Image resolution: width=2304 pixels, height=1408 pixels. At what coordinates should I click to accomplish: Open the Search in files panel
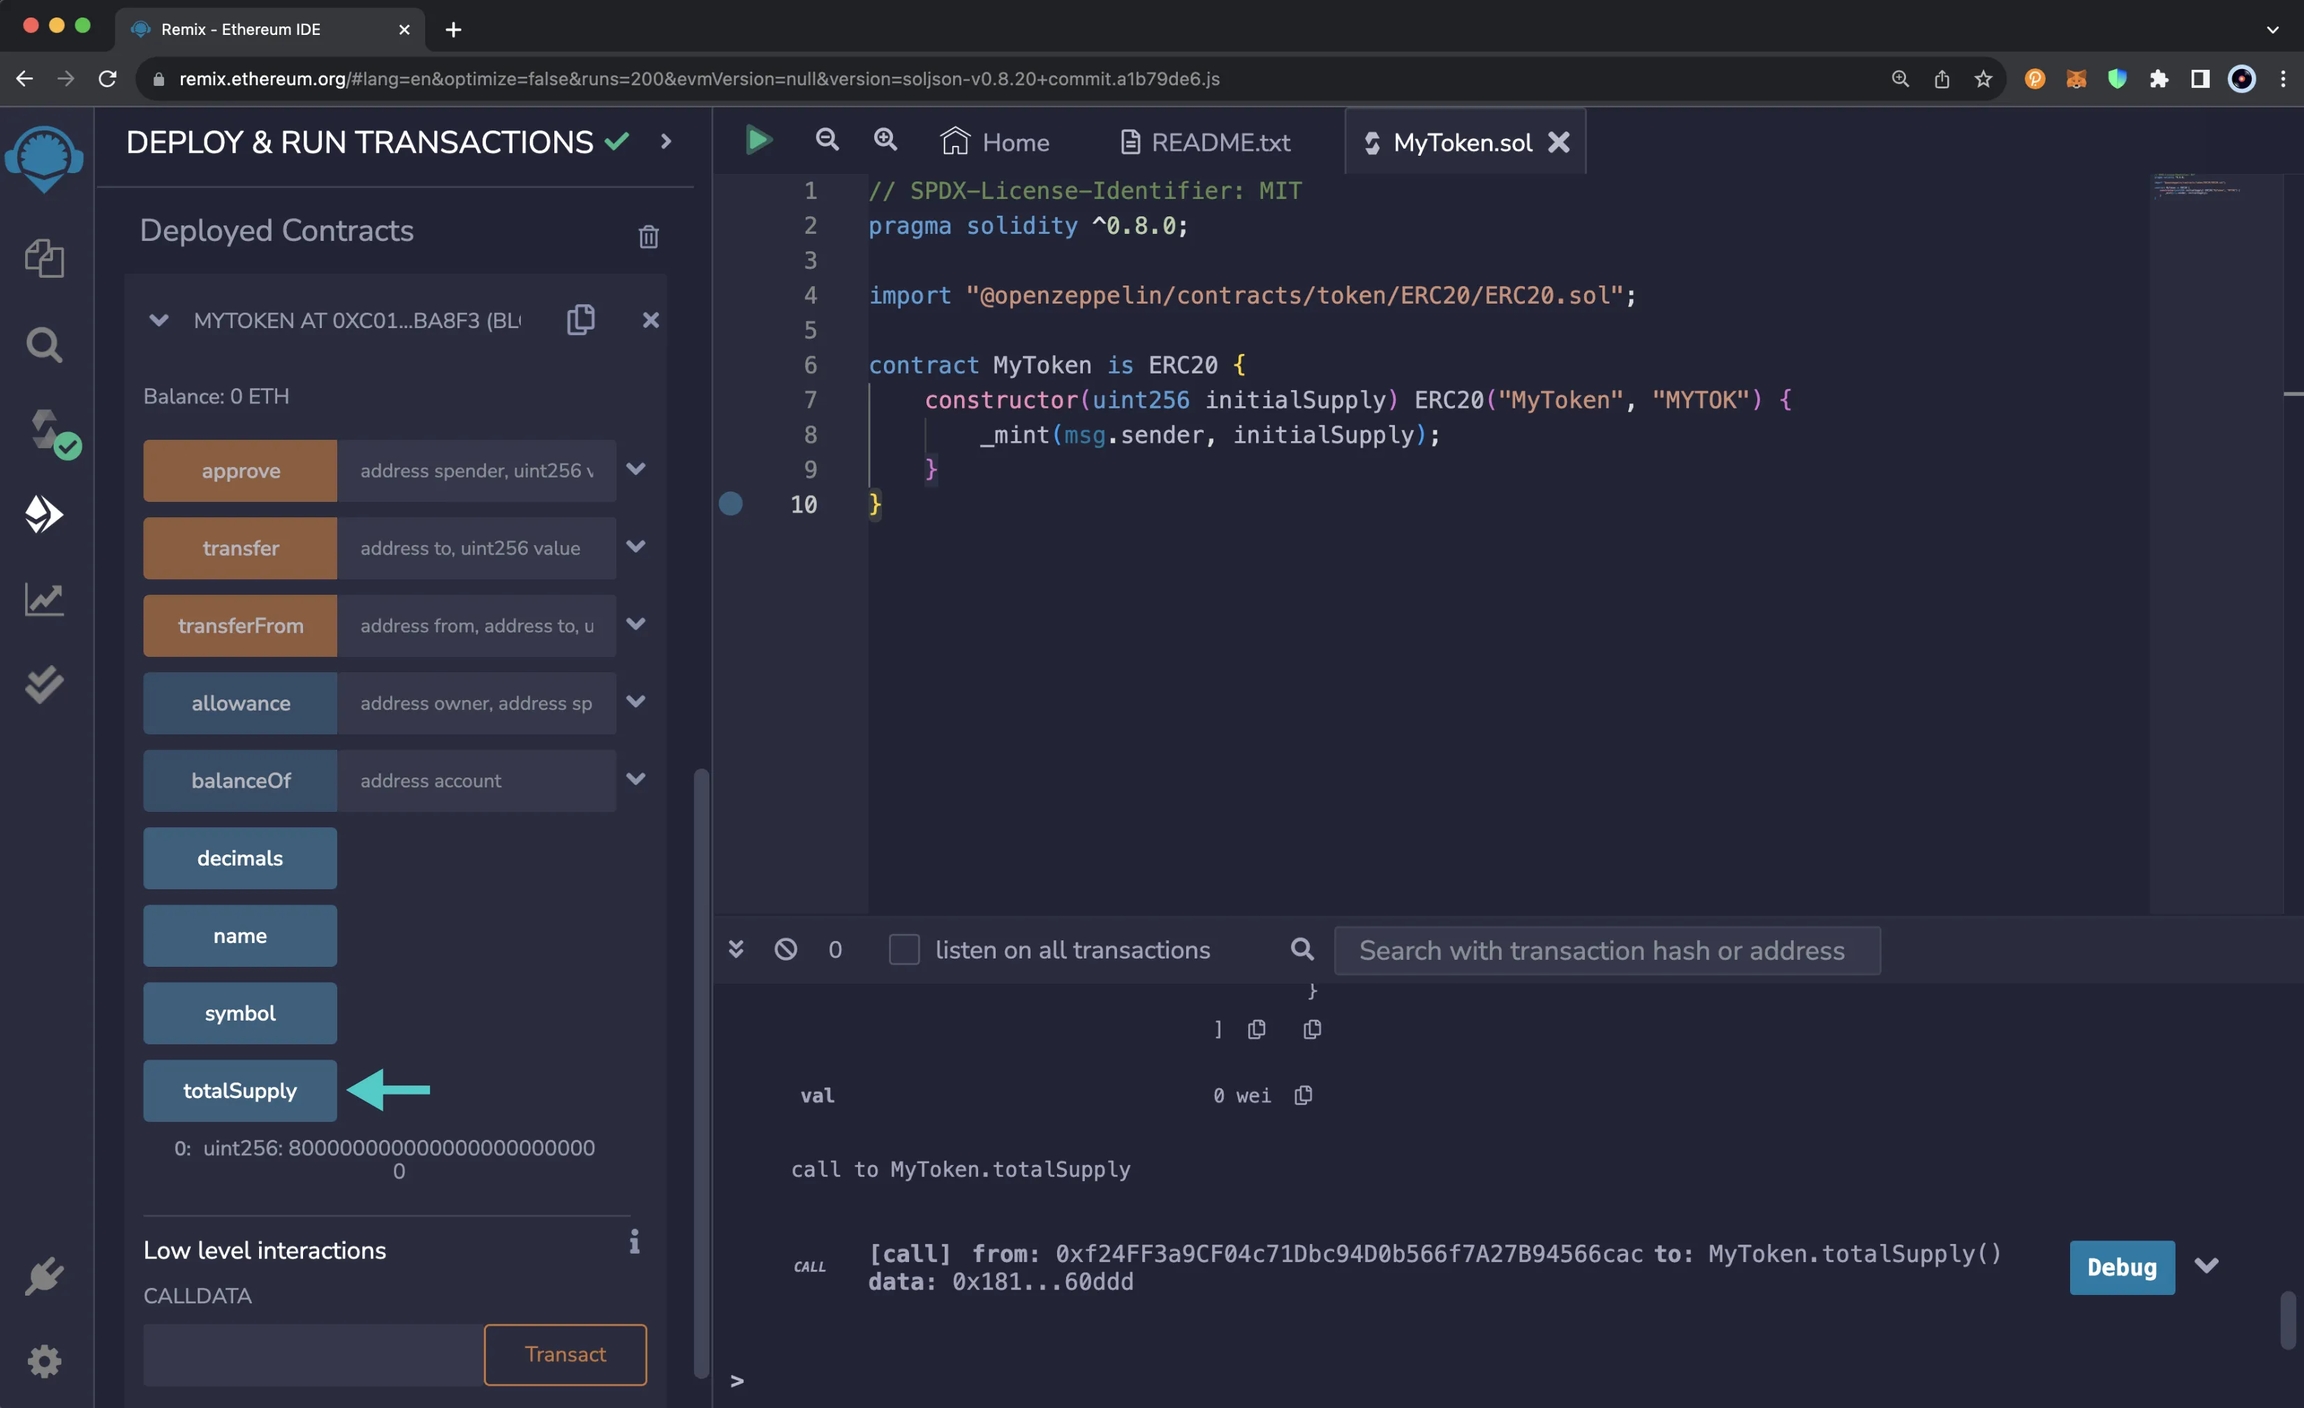tap(44, 345)
